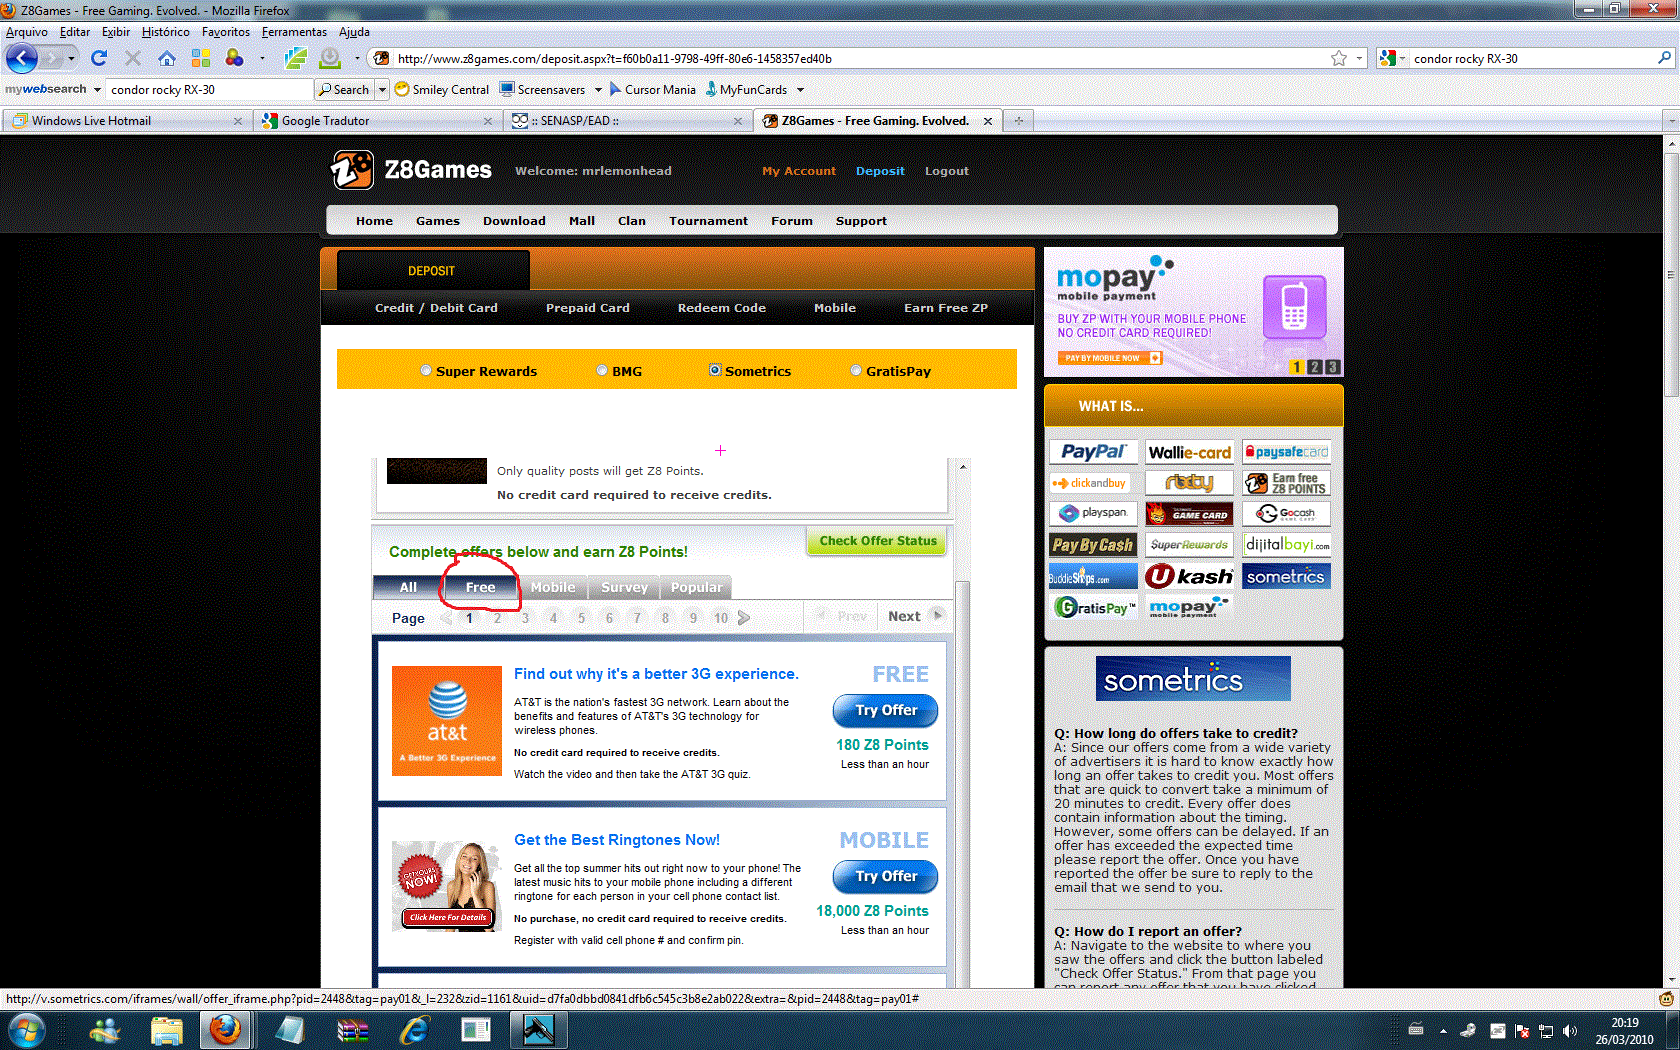Viewport: 1680px width, 1050px height.
Task: Click the Logout link
Action: pos(946,171)
